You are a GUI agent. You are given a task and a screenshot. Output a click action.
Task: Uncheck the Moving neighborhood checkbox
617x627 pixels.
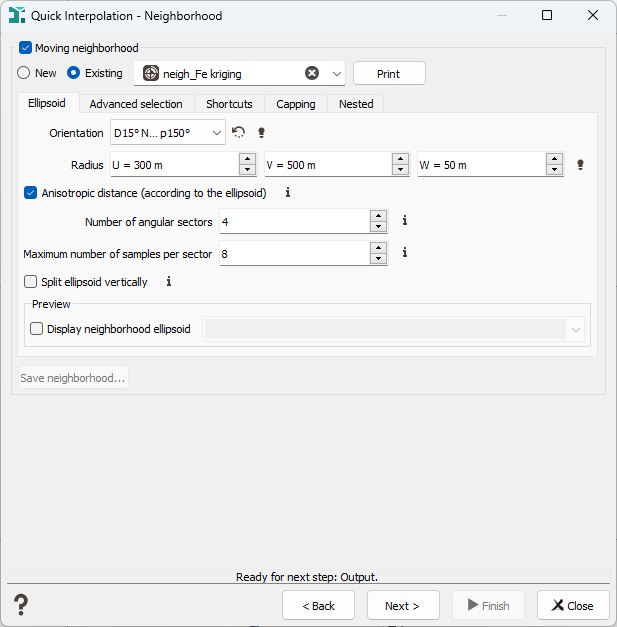click(x=26, y=48)
